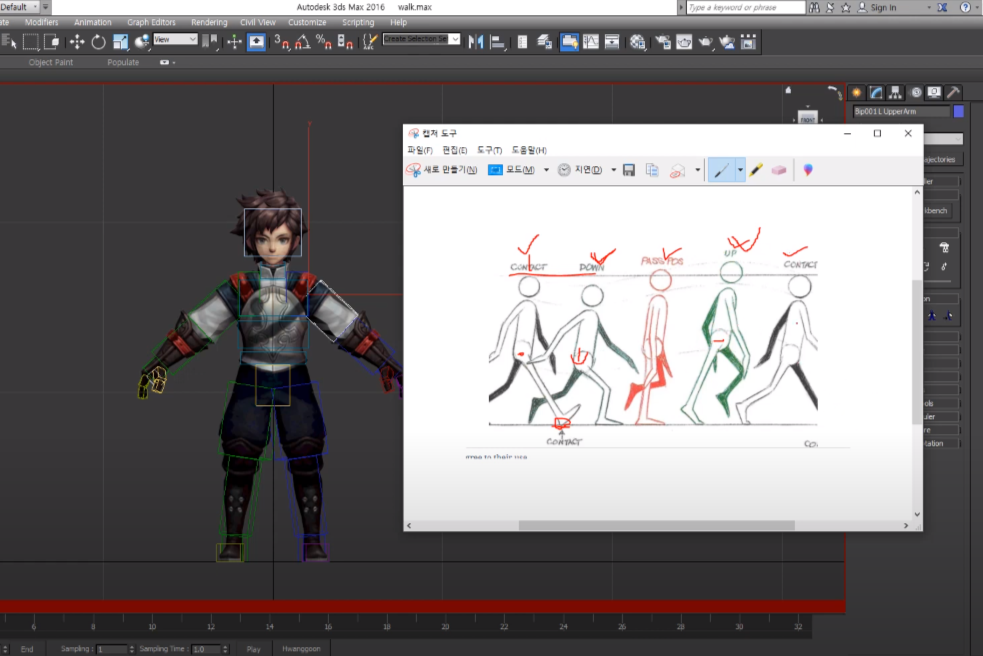This screenshot has height=656, width=983.
Task: Click the Use Pivot Point Center icon
Action: tap(209, 42)
